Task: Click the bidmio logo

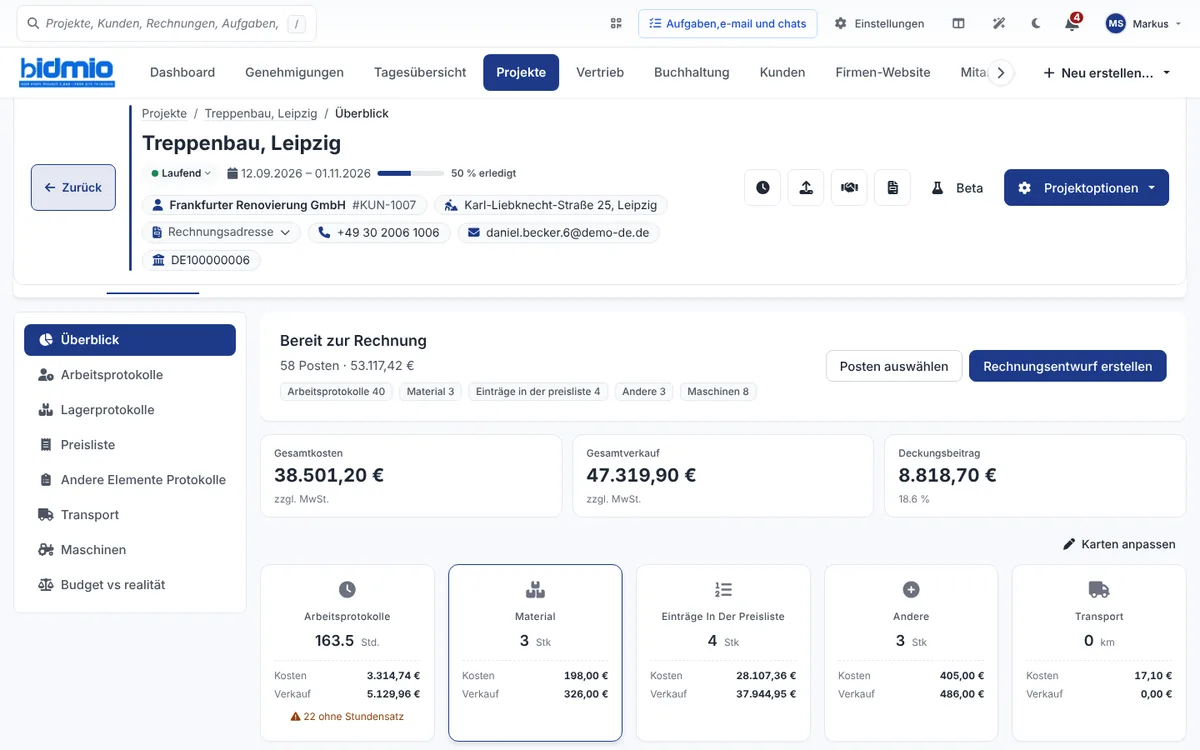Action: [68, 73]
